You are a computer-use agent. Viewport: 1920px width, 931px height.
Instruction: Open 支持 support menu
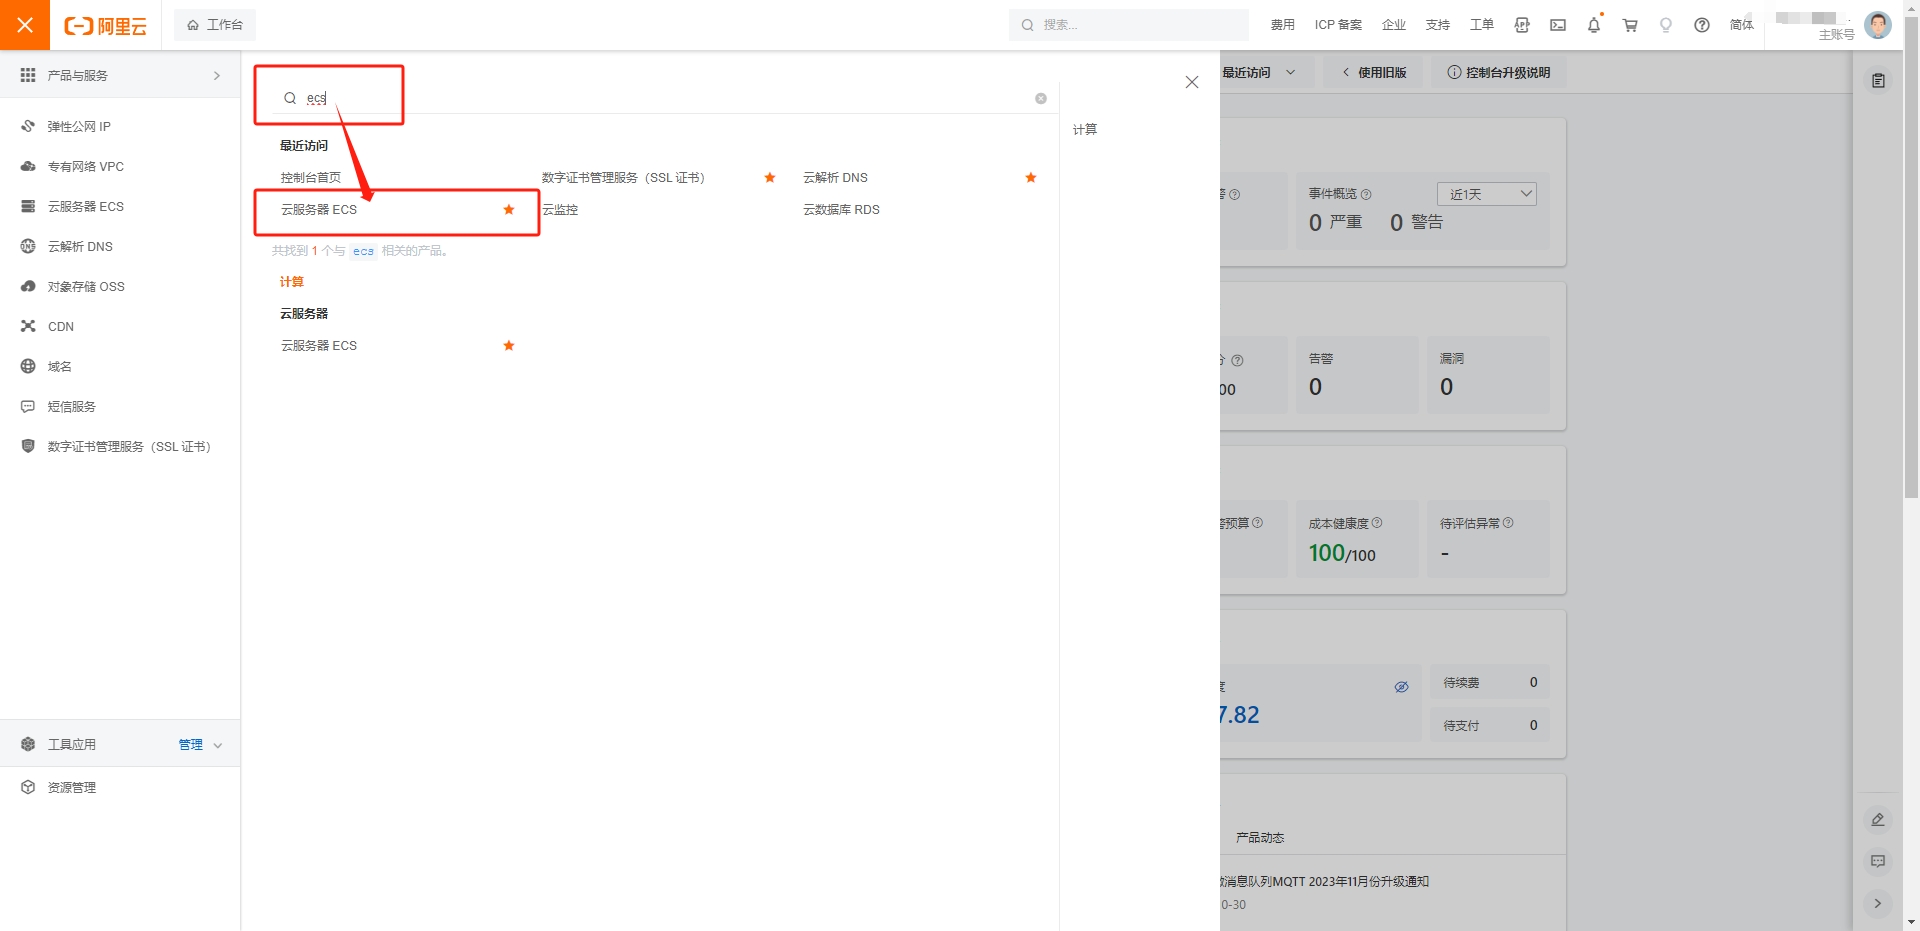pyautogui.click(x=1438, y=25)
